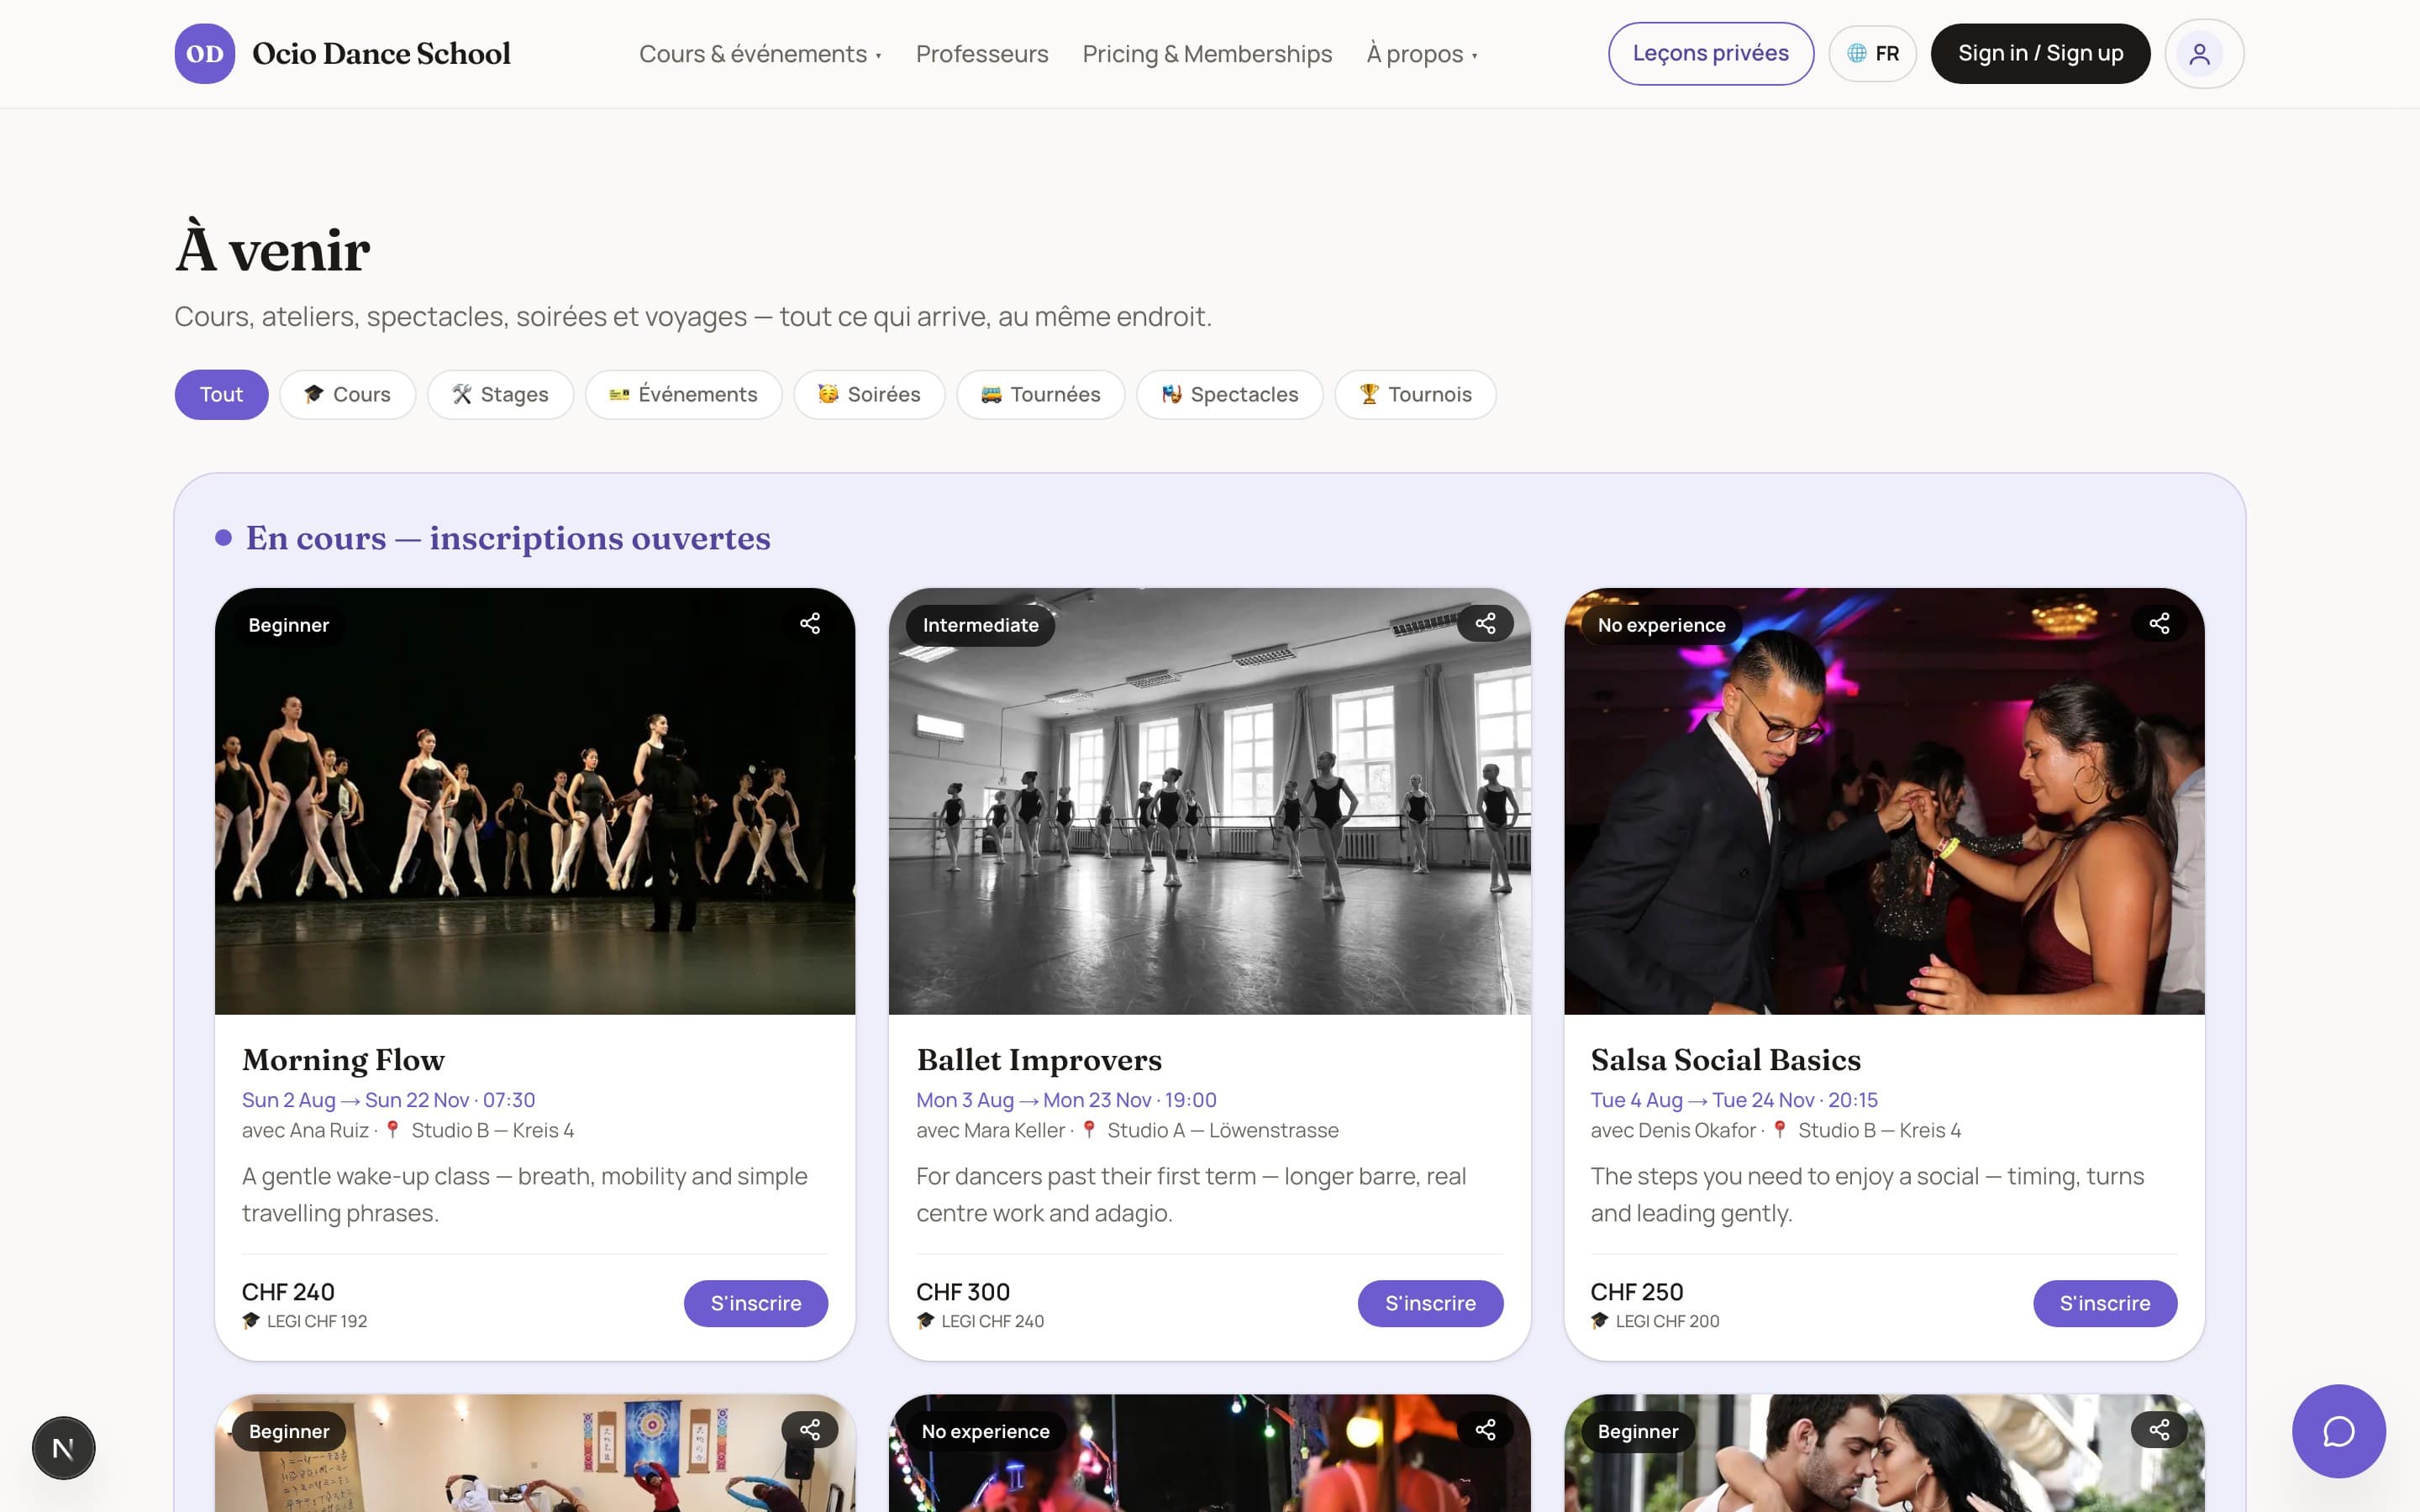Click 'Mon 3 Aug → Mon 23 Nov · 19:00'
2420x1512 pixels.
point(1066,1100)
